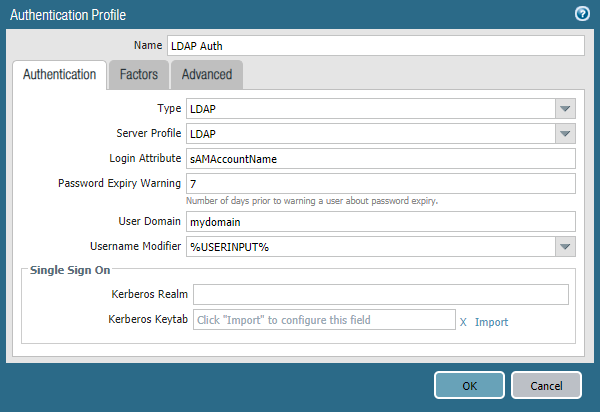Cancel the Authentication Profile dialog

tap(545, 385)
